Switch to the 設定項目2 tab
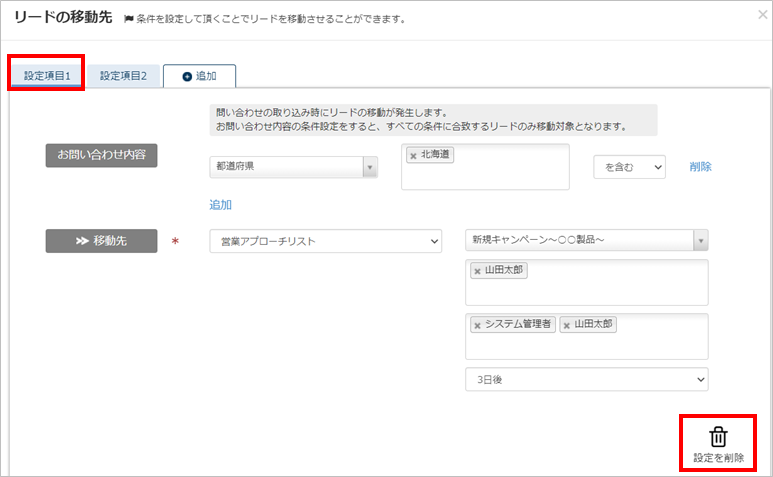This screenshot has width=773, height=477. coord(123,76)
